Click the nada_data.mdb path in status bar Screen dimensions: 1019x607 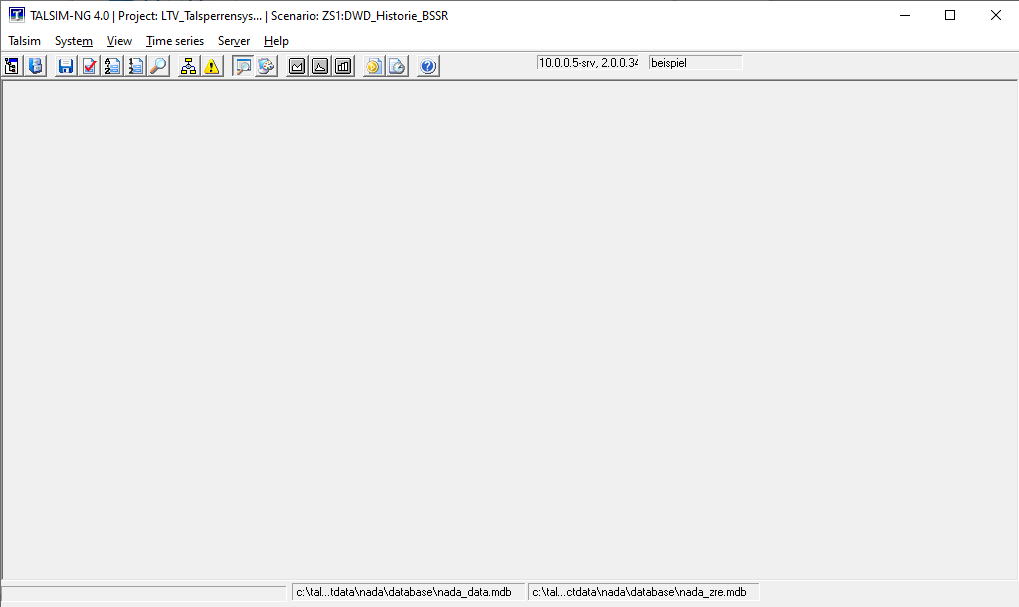point(408,593)
